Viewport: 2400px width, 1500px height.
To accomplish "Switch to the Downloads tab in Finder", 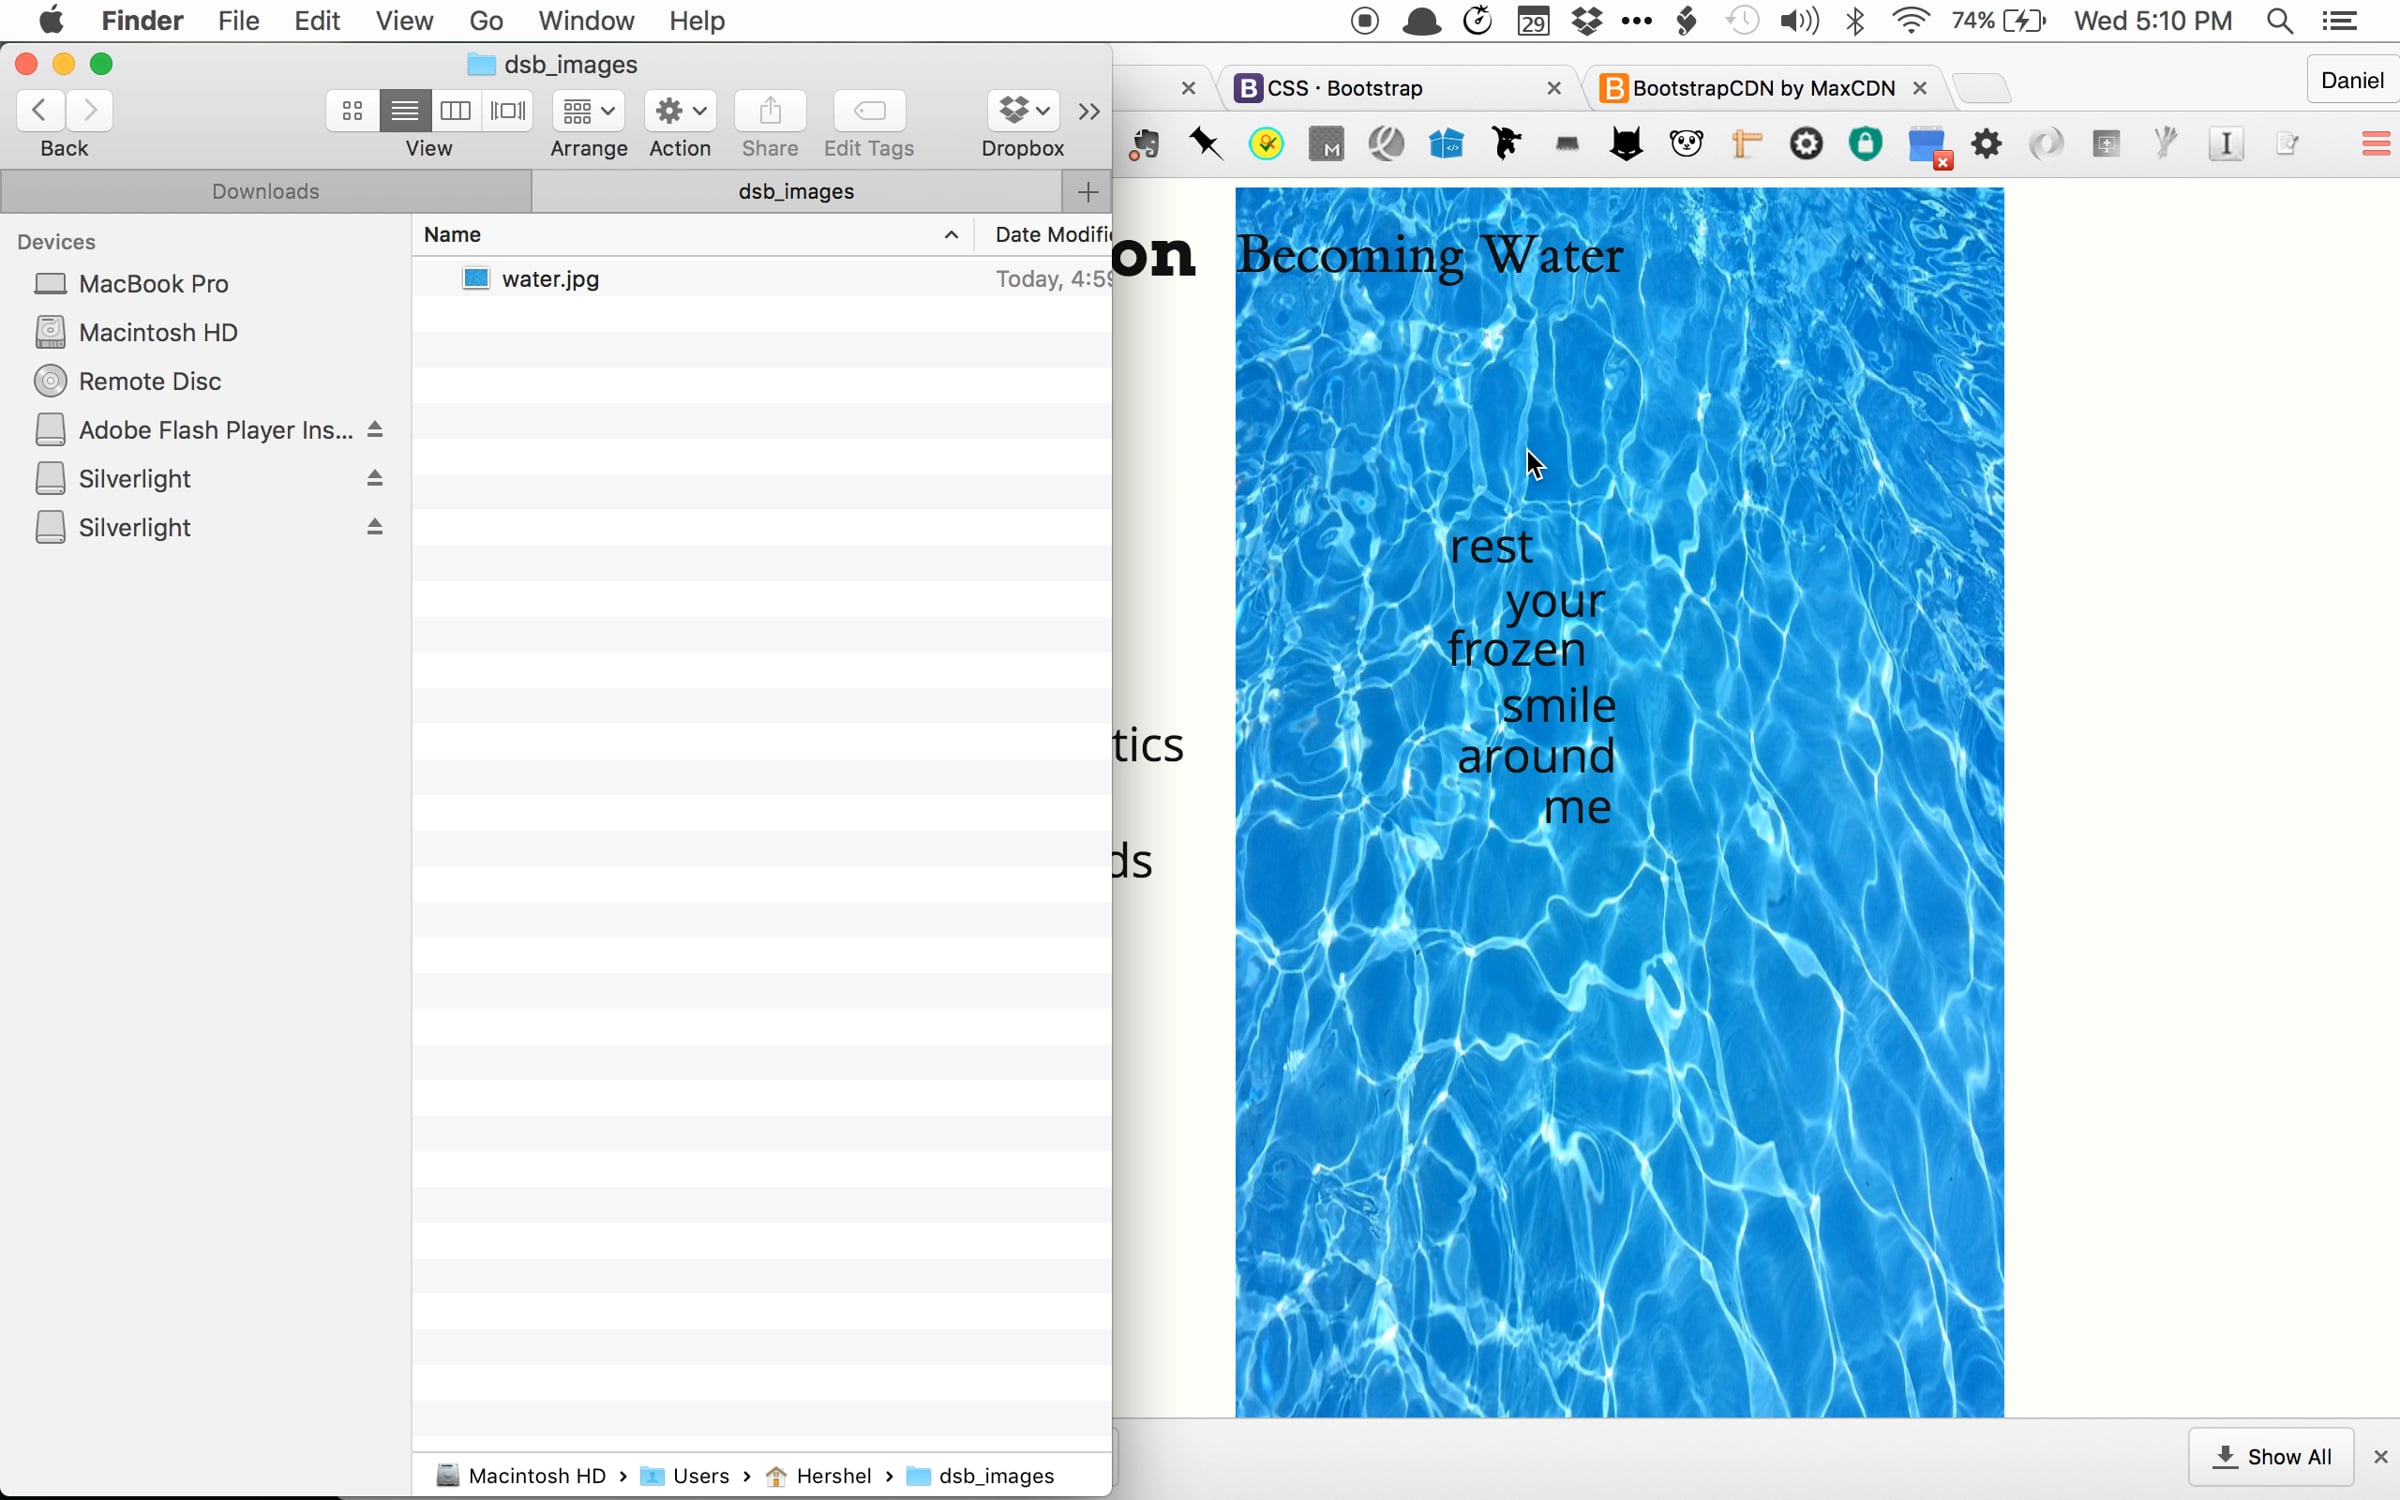I will 266,191.
